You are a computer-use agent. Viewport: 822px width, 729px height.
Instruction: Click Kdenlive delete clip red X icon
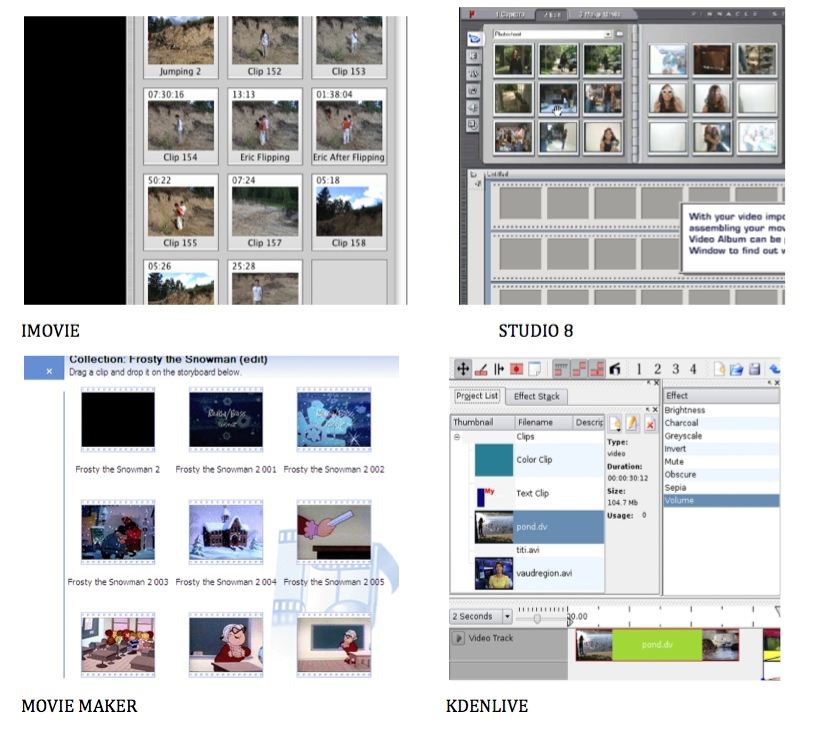(x=650, y=424)
